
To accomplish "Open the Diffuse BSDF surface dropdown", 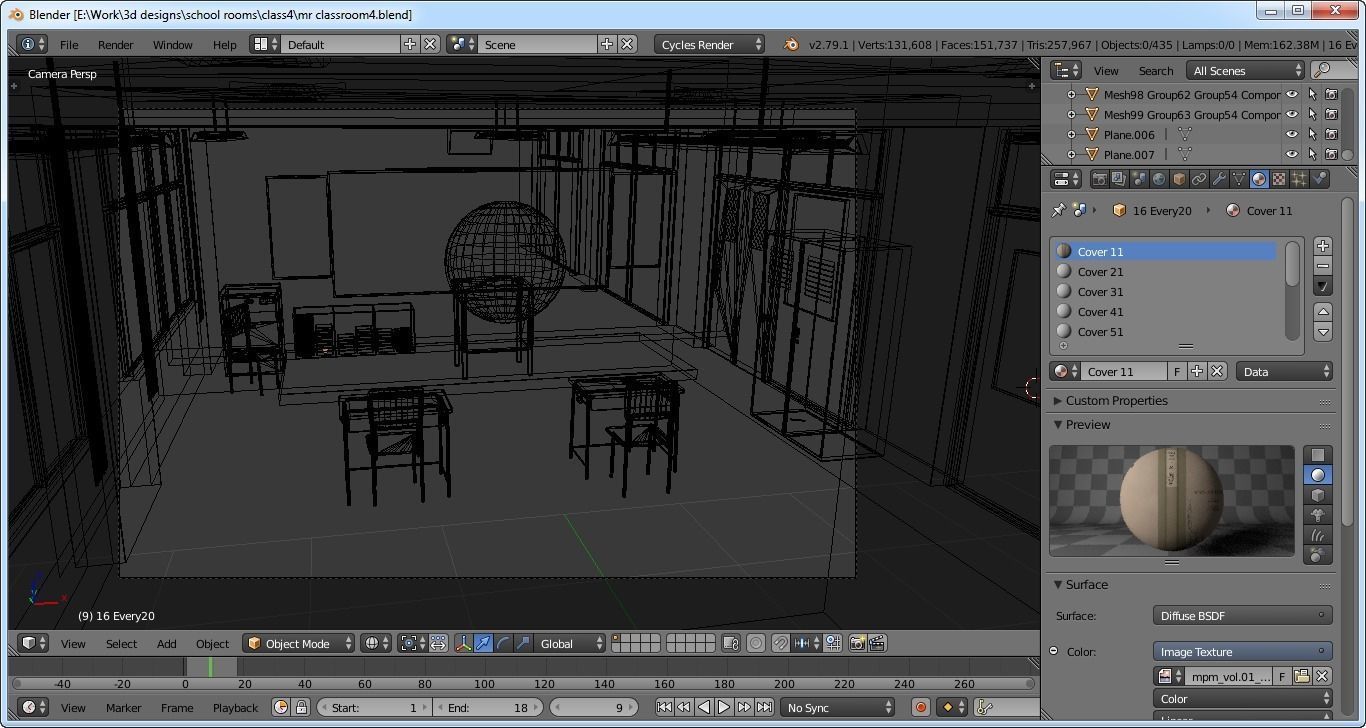I will [1243, 615].
